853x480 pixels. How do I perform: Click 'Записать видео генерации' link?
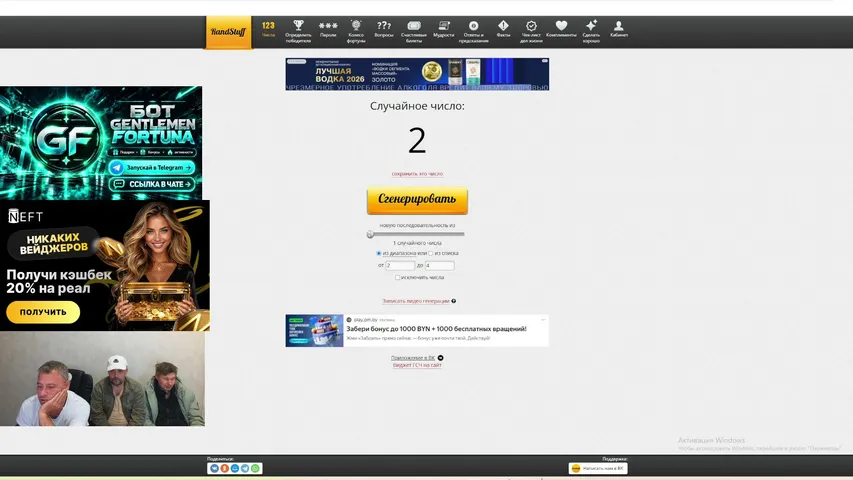416,301
